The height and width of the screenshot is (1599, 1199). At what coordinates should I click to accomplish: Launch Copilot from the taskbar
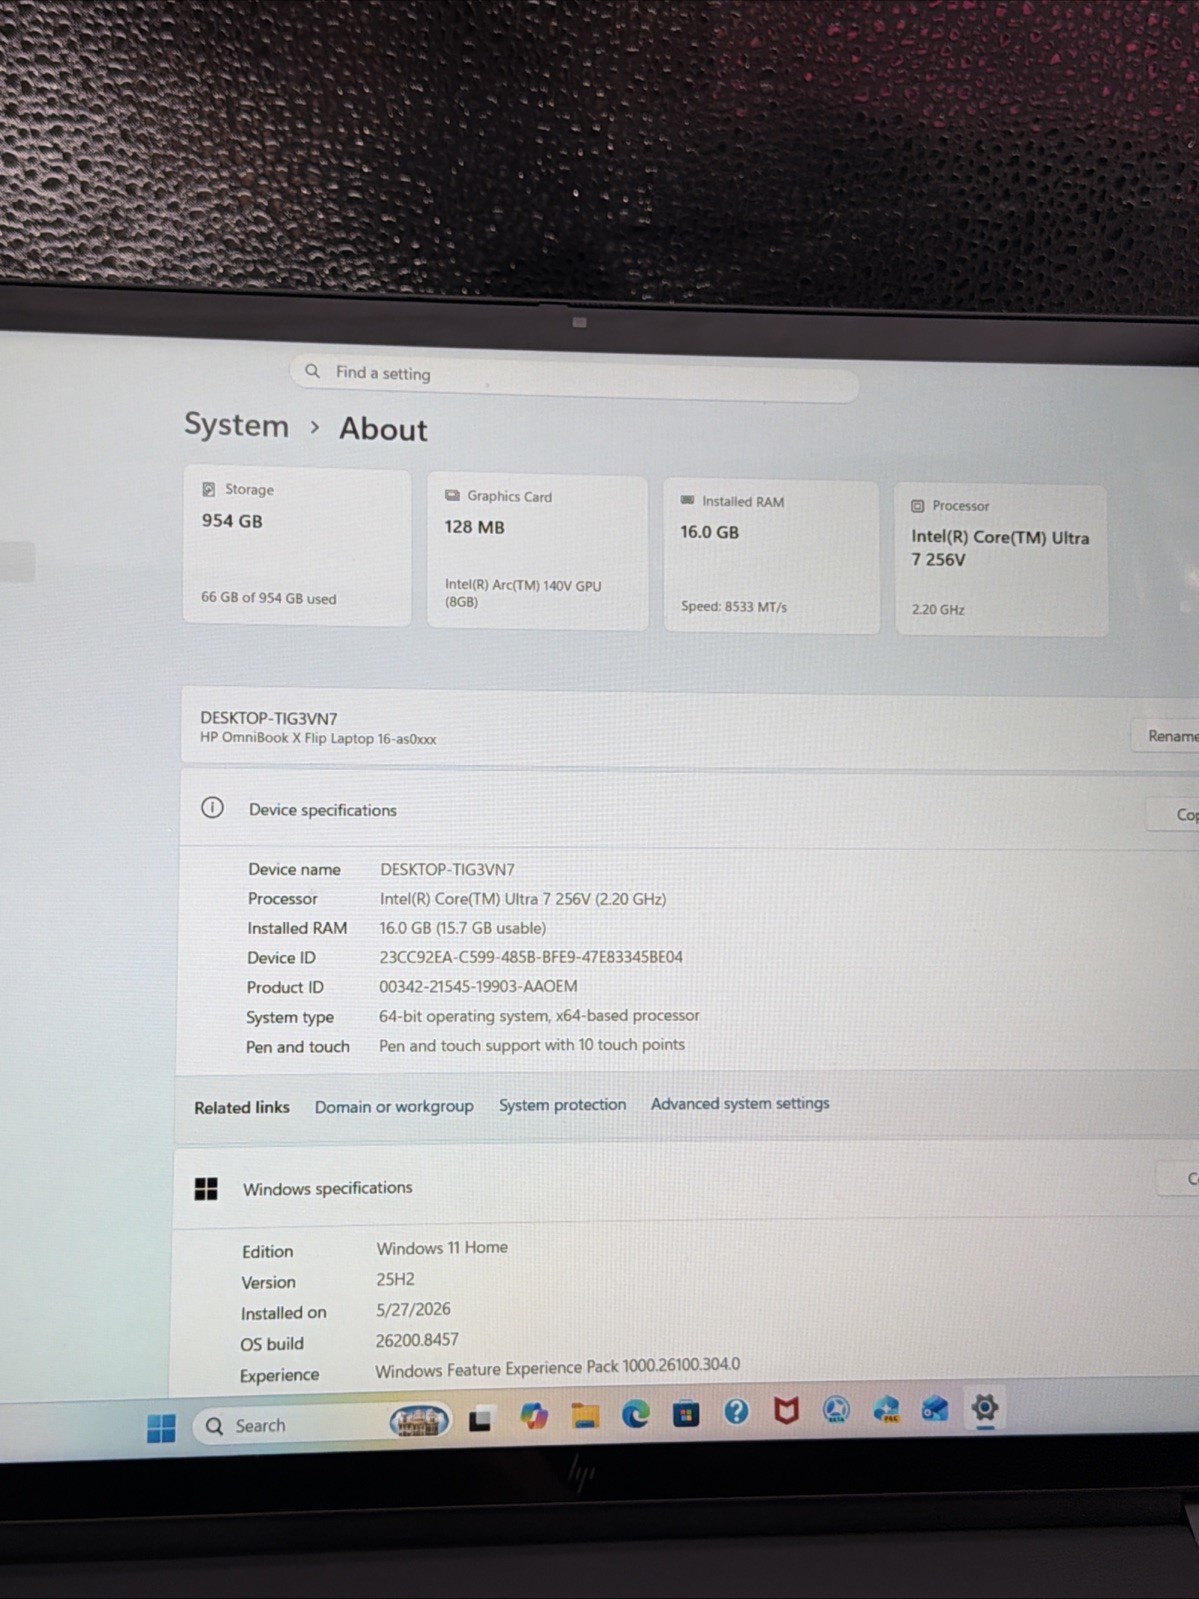click(534, 1416)
